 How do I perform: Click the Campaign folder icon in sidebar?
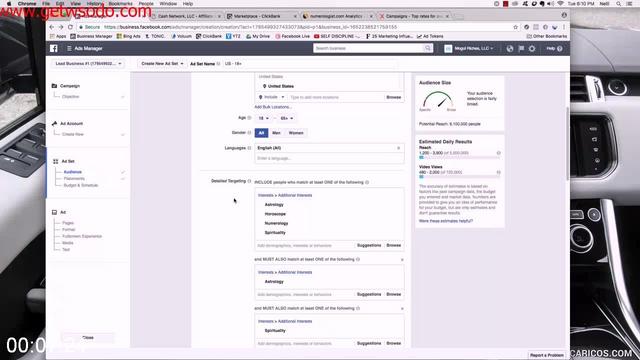tap(54, 86)
